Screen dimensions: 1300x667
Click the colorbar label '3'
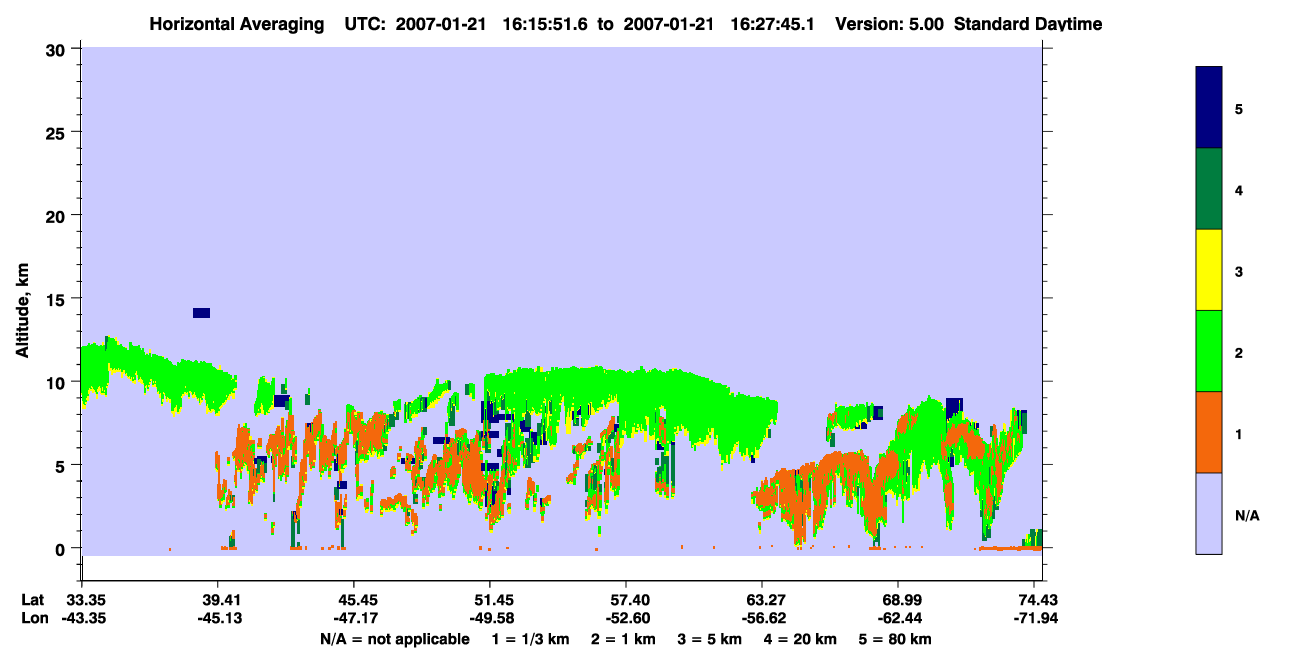pyautogui.click(x=1239, y=270)
